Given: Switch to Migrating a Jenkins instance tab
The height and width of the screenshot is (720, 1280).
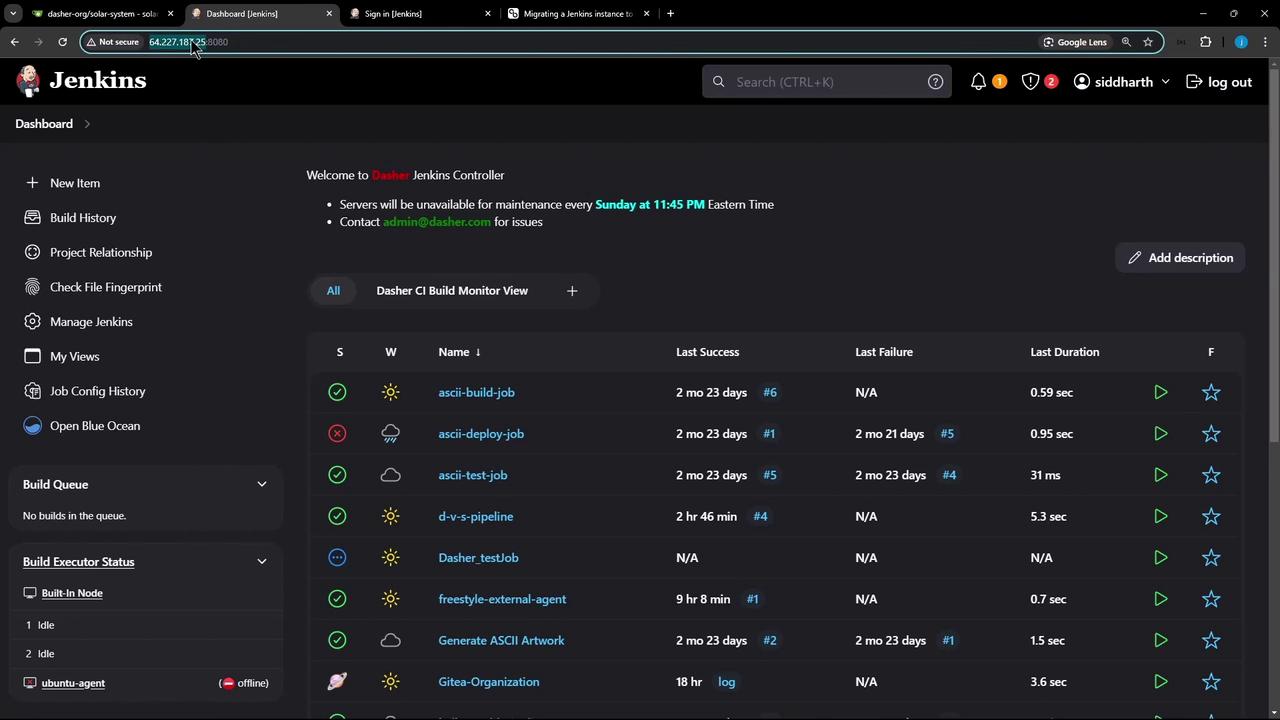Looking at the screenshot, I should (x=578, y=14).
